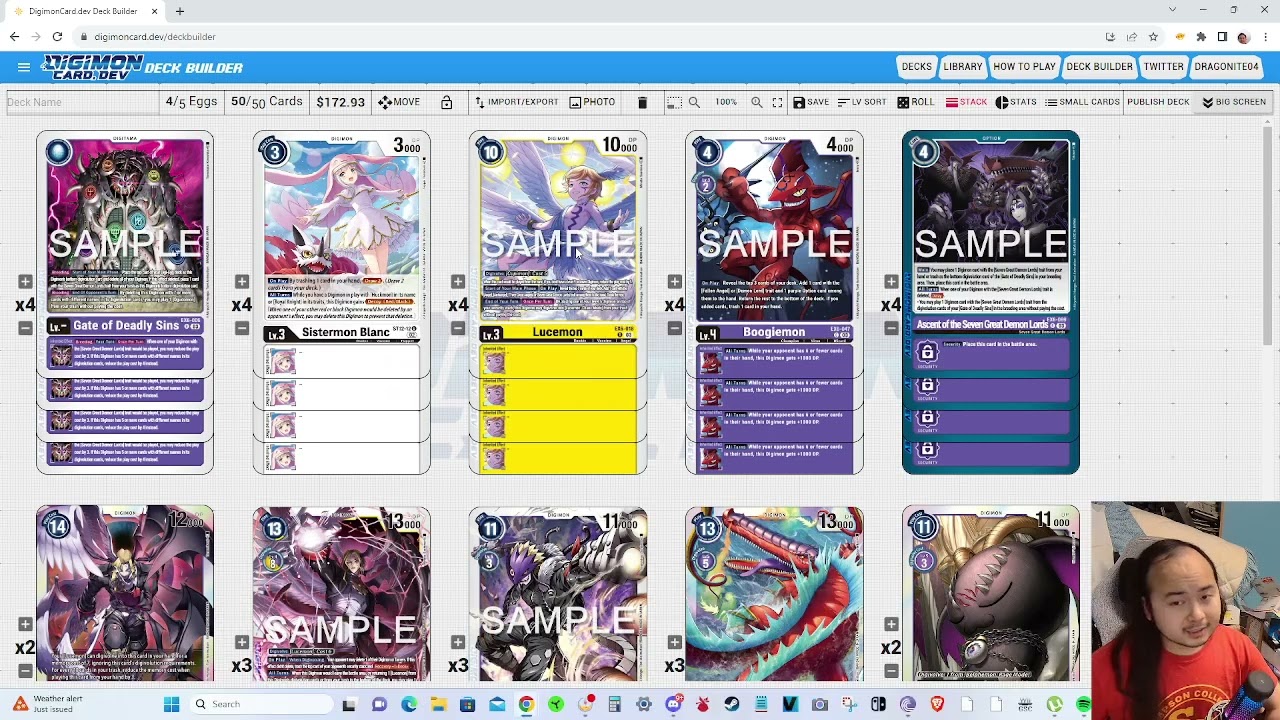Add a copy of the cost 14 card
Image resolution: width=1280 pixels, height=720 pixels.
click(x=25, y=624)
